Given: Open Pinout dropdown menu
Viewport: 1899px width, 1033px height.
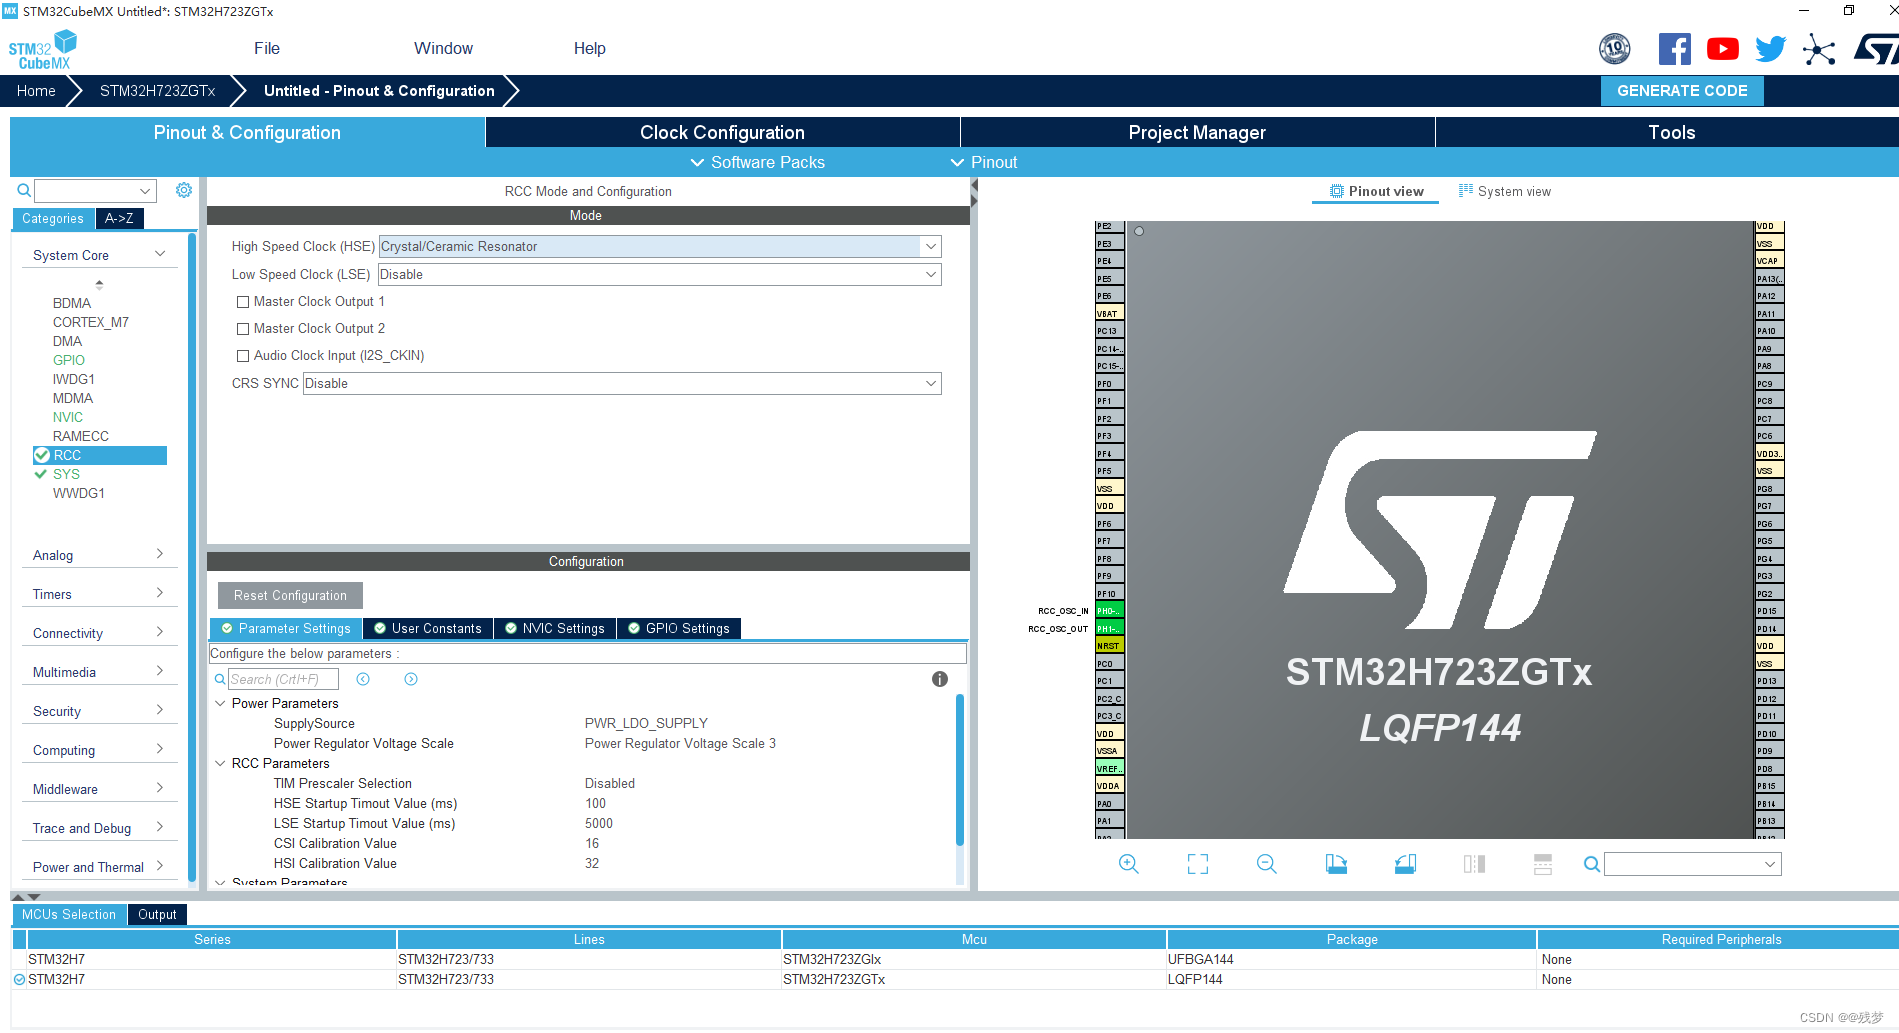Looking at the screenshot, I should tap(984, 162).
